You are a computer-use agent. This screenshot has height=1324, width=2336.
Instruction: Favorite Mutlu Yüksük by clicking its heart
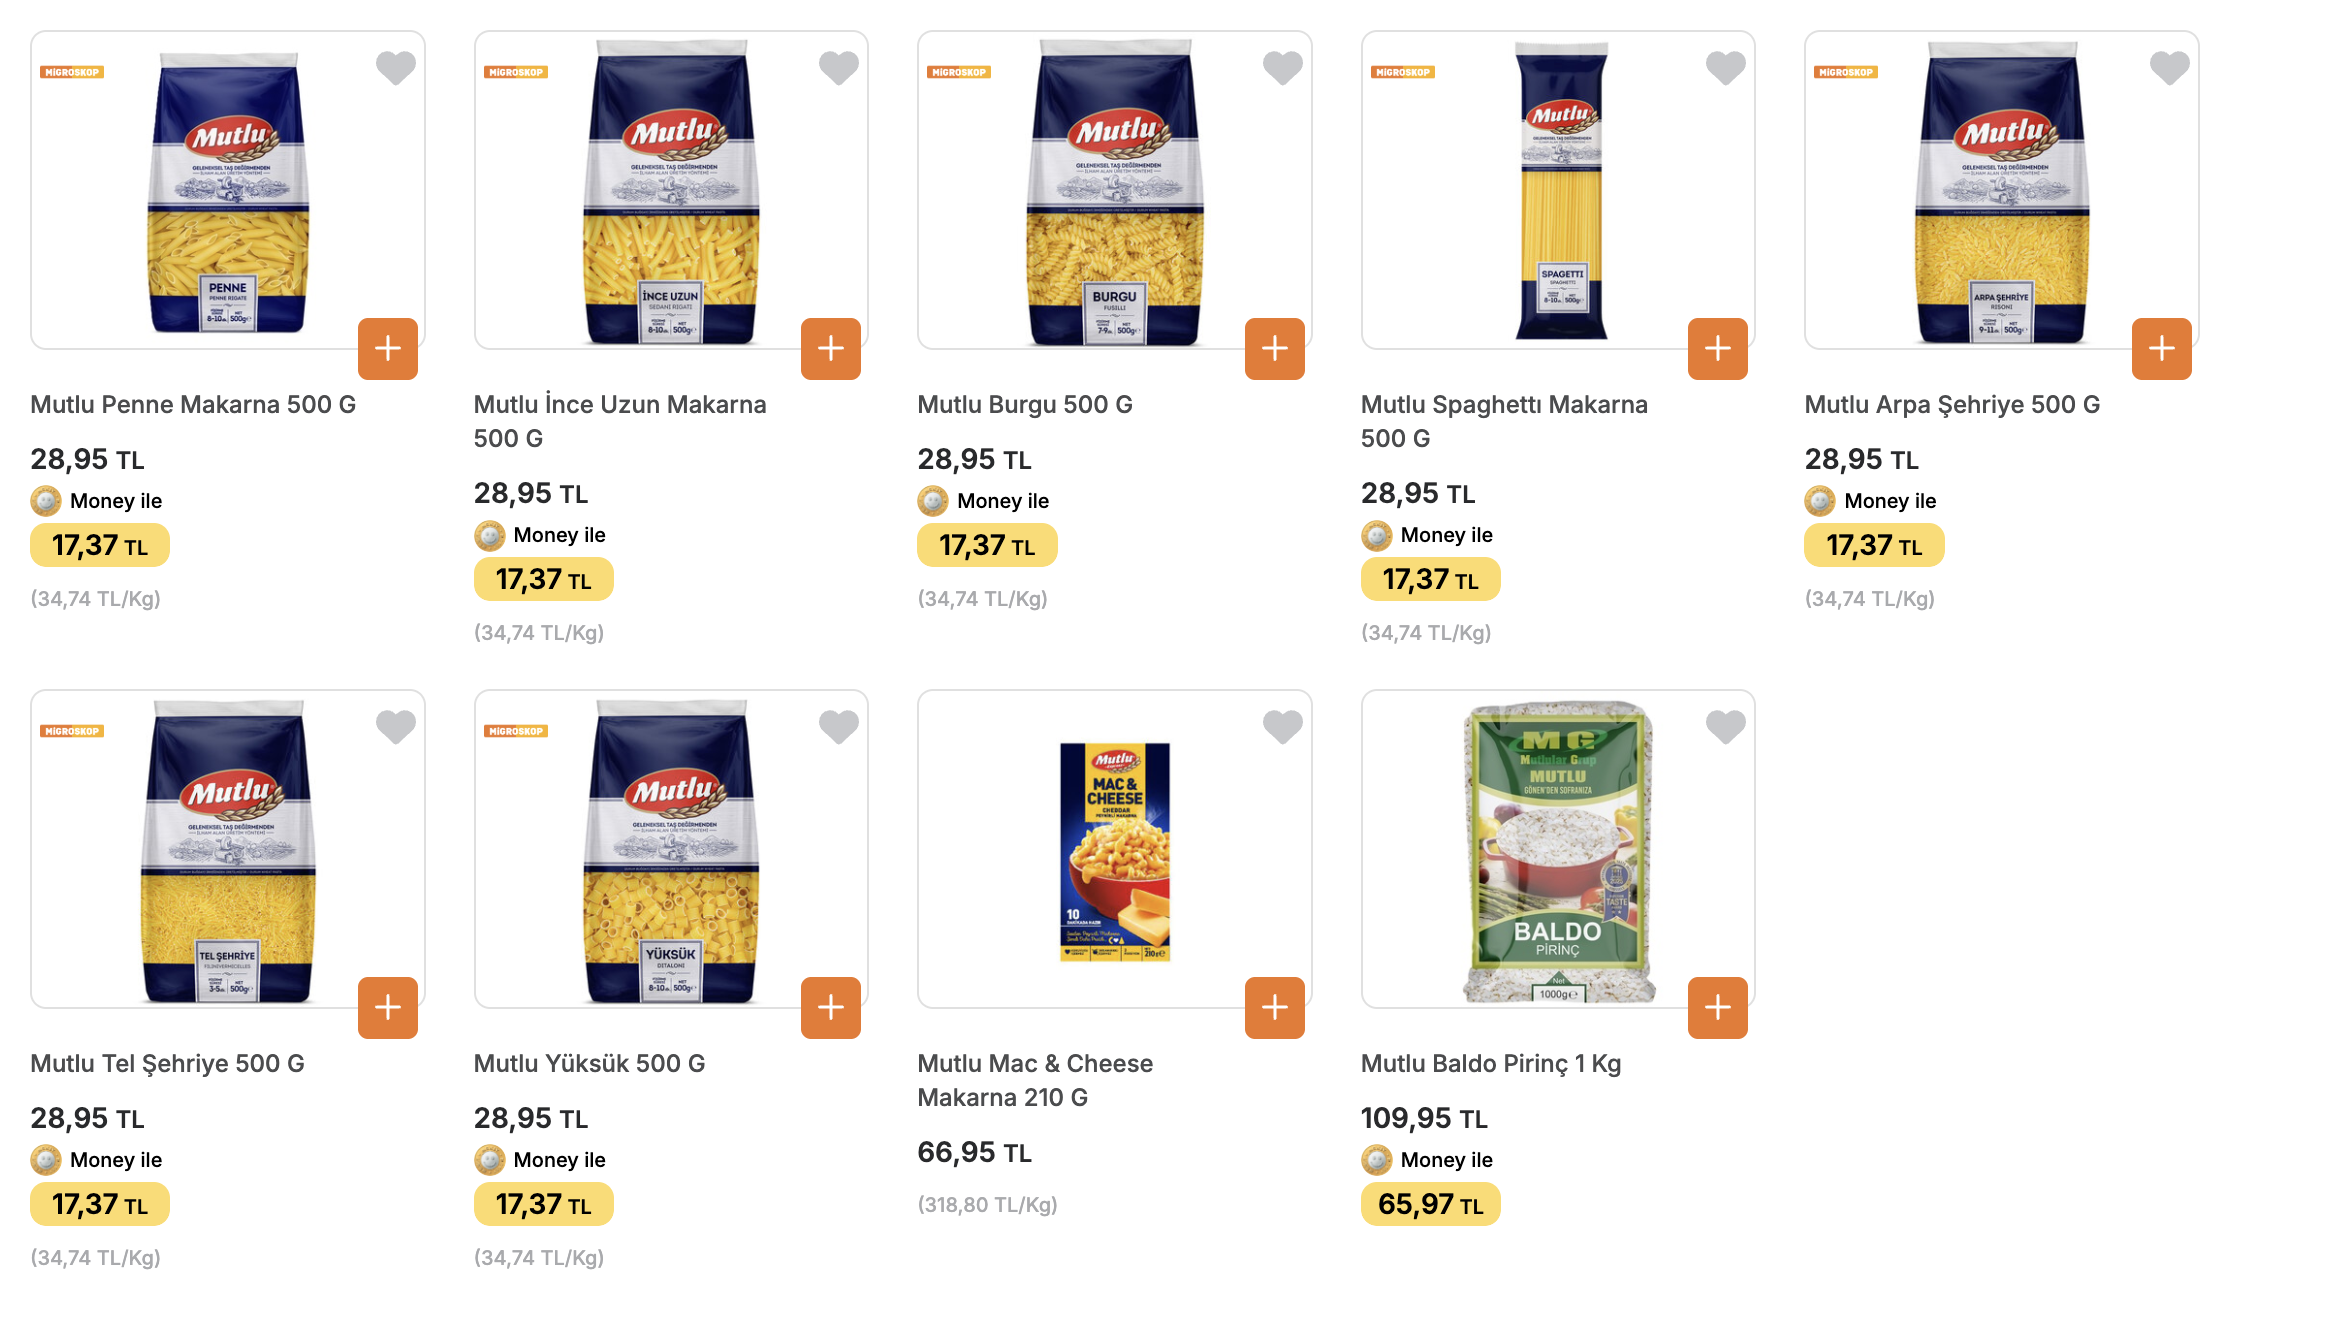[837, 727]
